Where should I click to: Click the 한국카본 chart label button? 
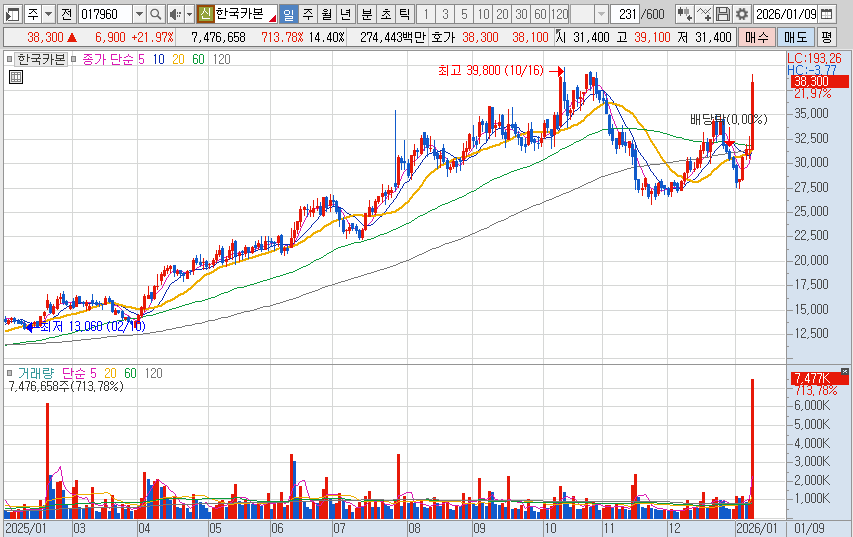[x=41, y=59]
